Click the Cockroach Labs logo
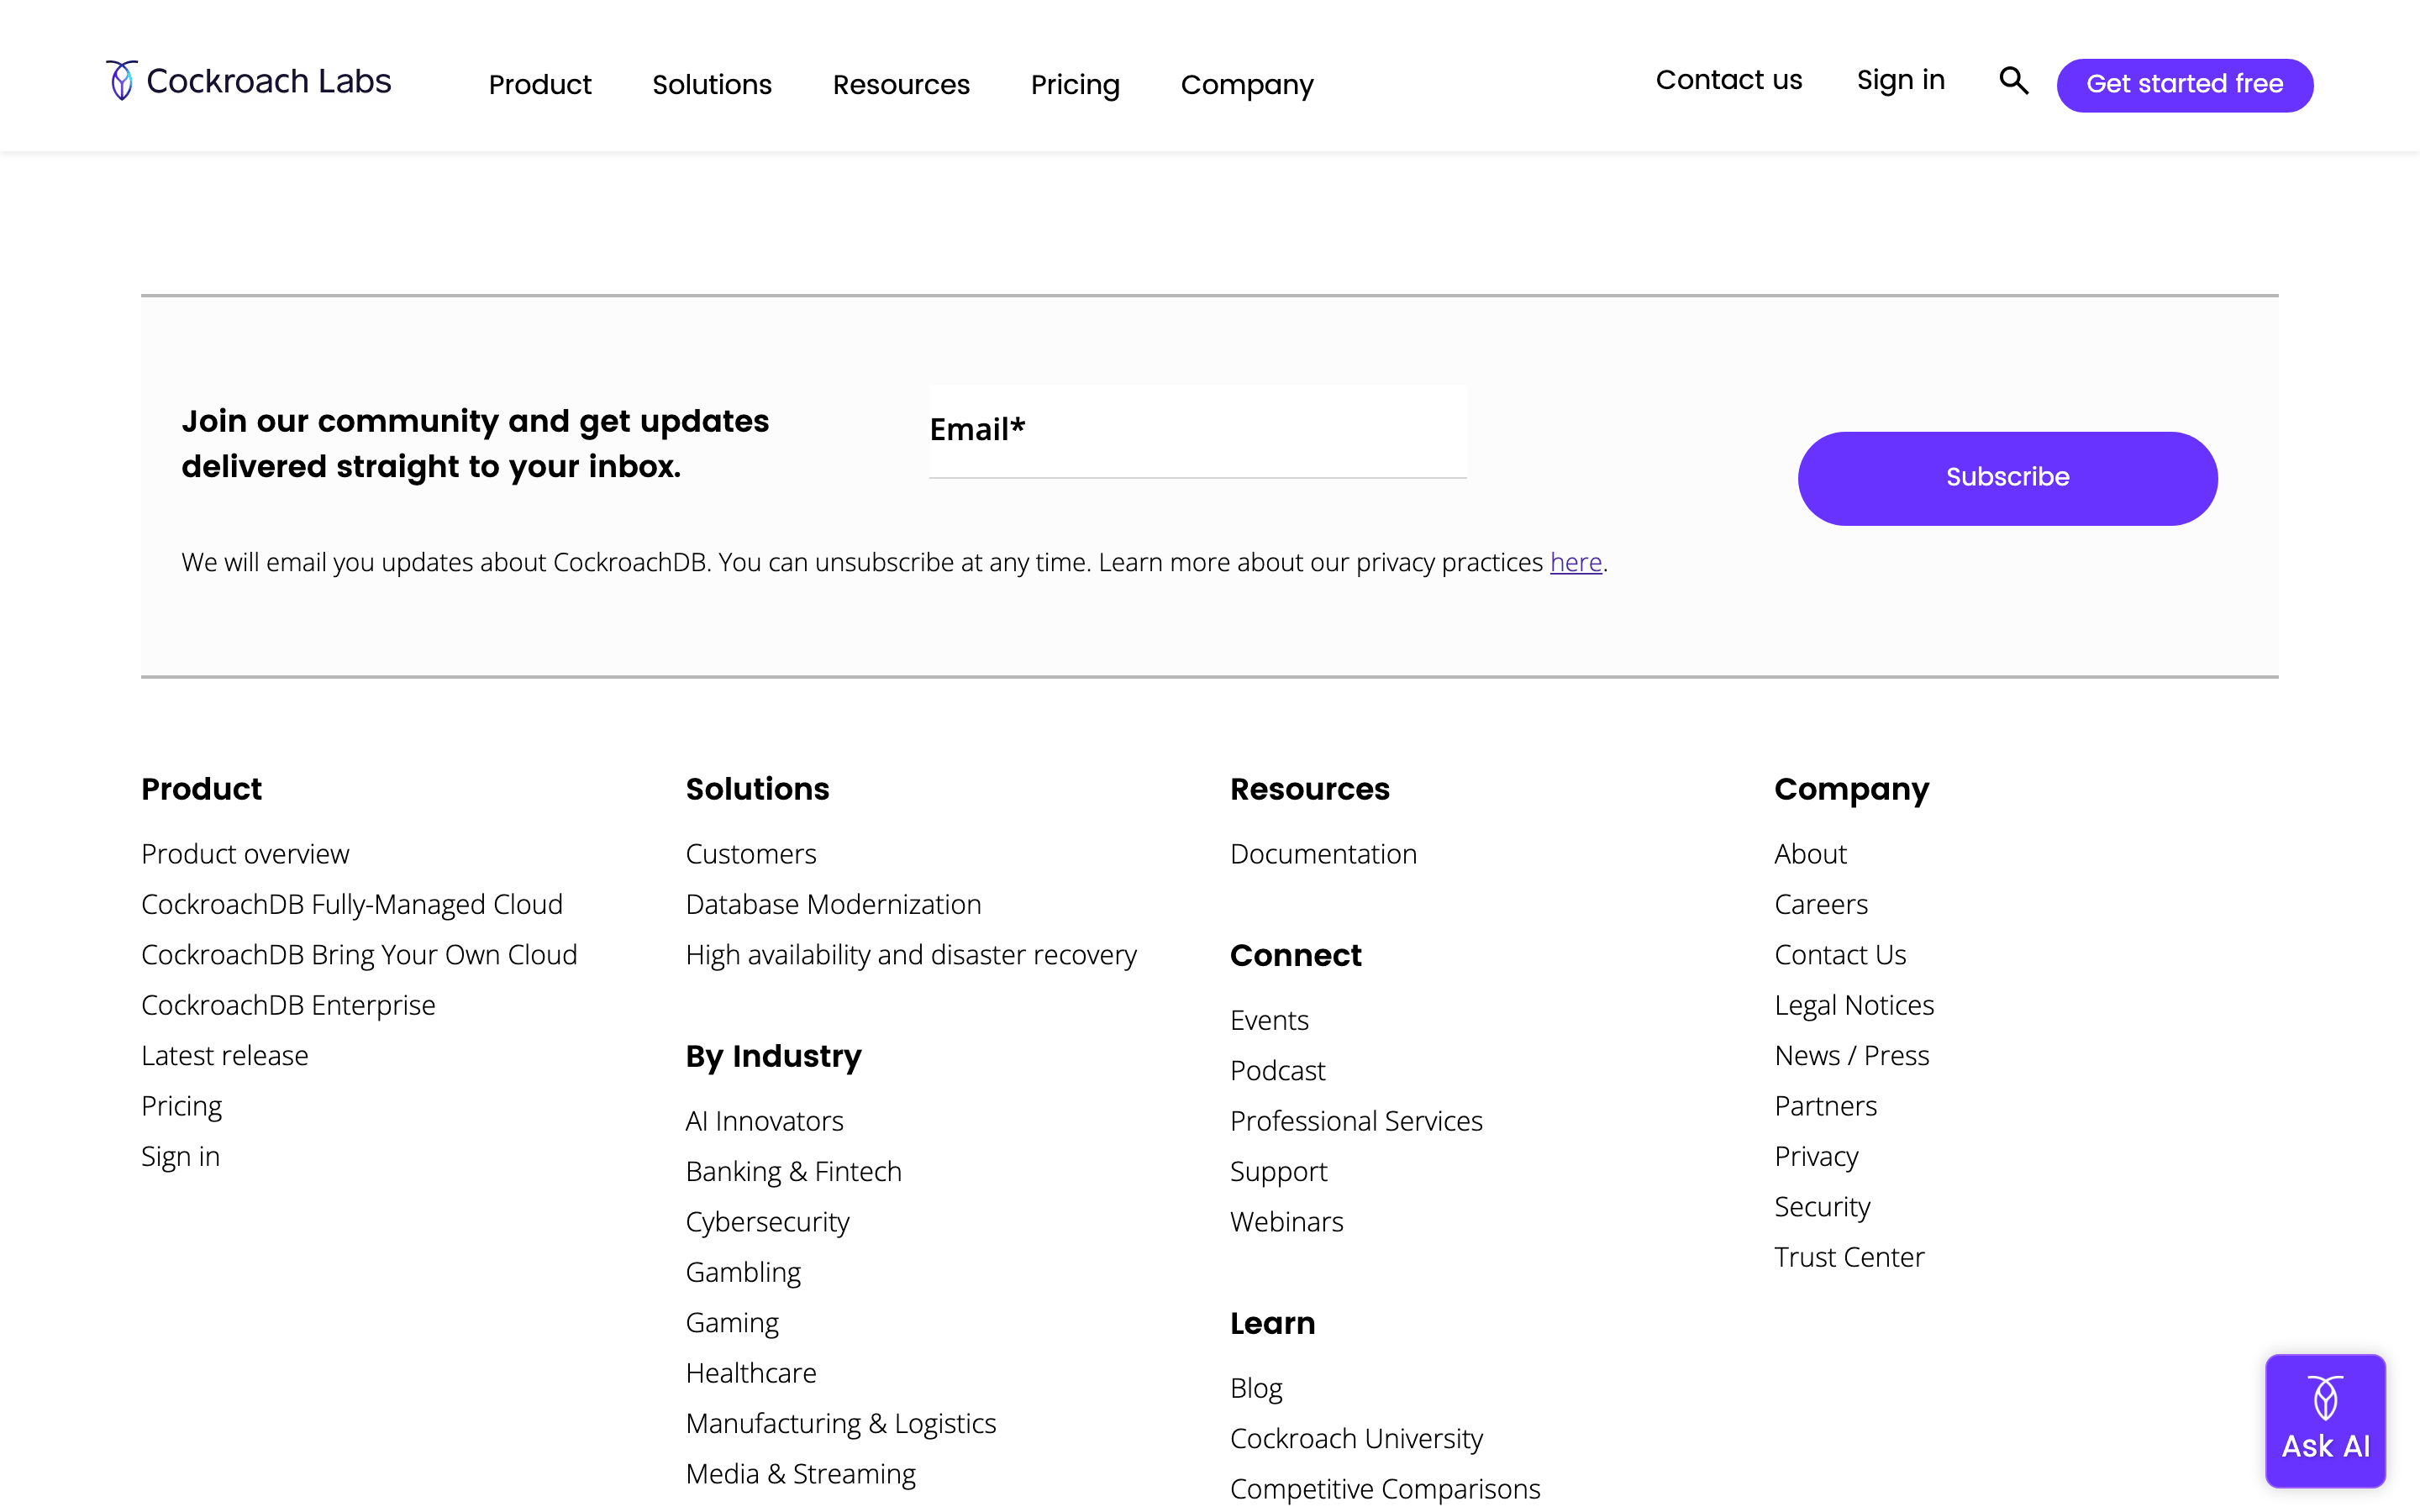The image size is (2420, 1512). pyautogui.click(x=249, y=81)
